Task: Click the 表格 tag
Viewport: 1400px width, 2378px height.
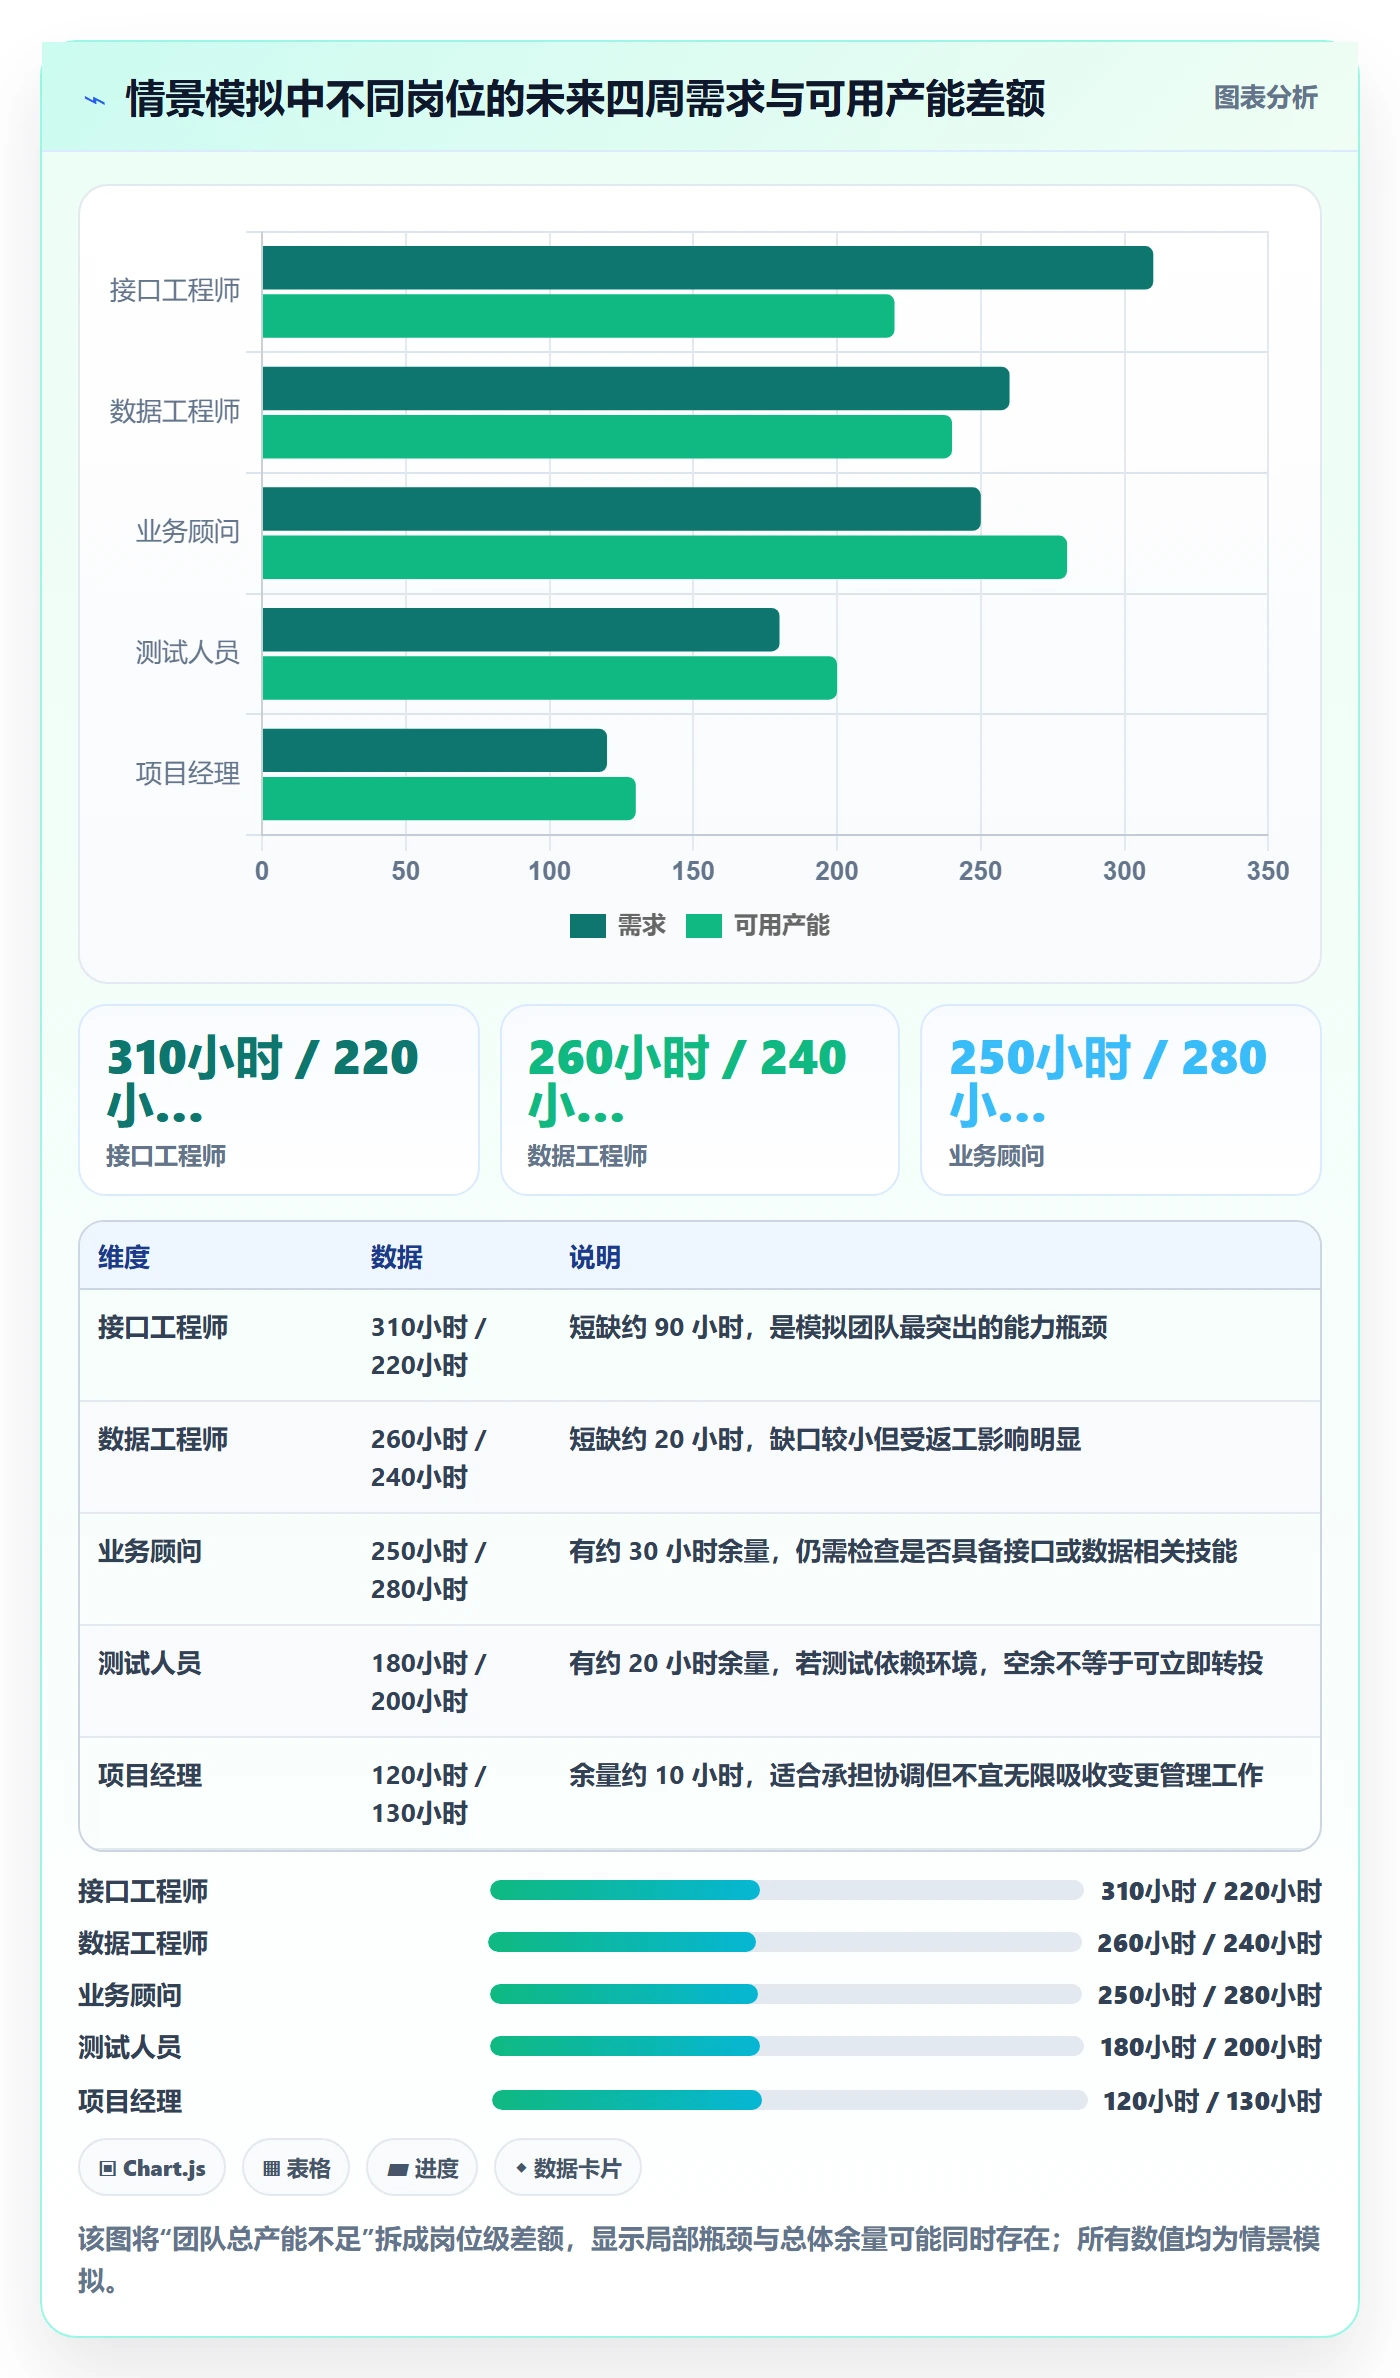Action: (x=296, y=2168)
